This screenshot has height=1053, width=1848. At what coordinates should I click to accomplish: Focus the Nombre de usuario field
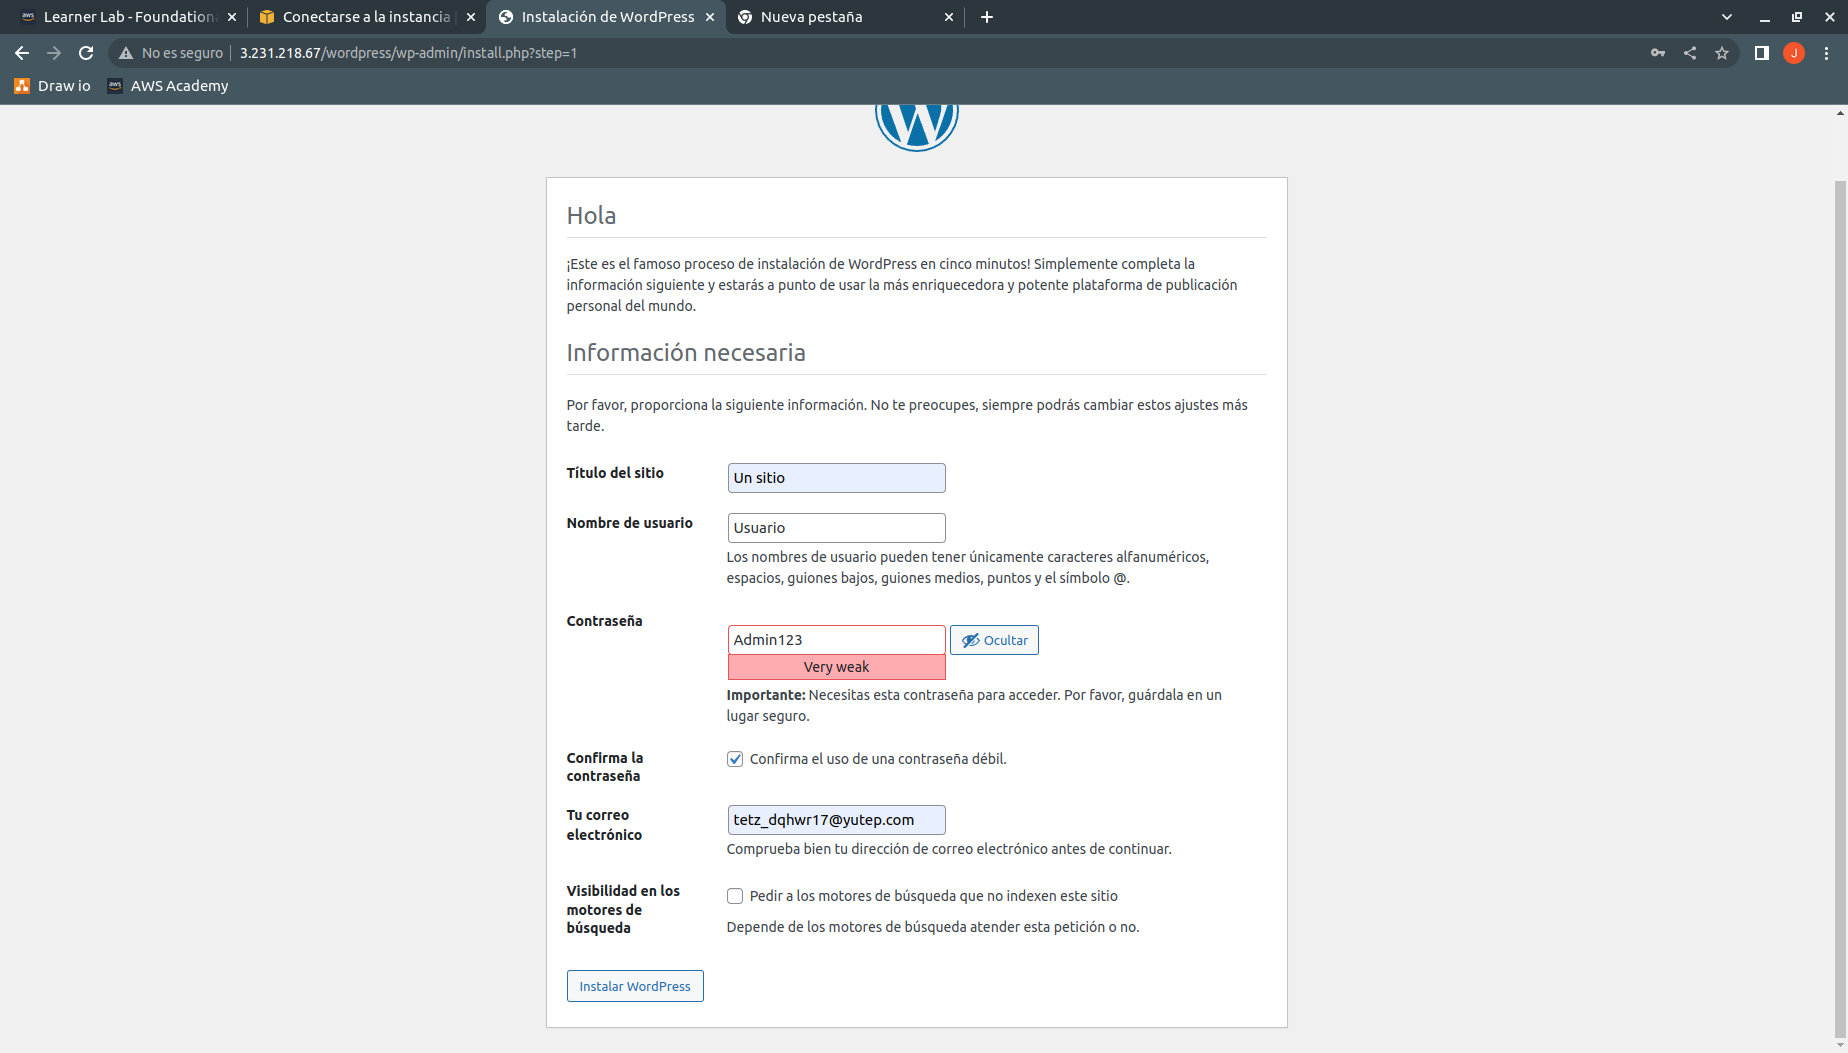point(836,528)
